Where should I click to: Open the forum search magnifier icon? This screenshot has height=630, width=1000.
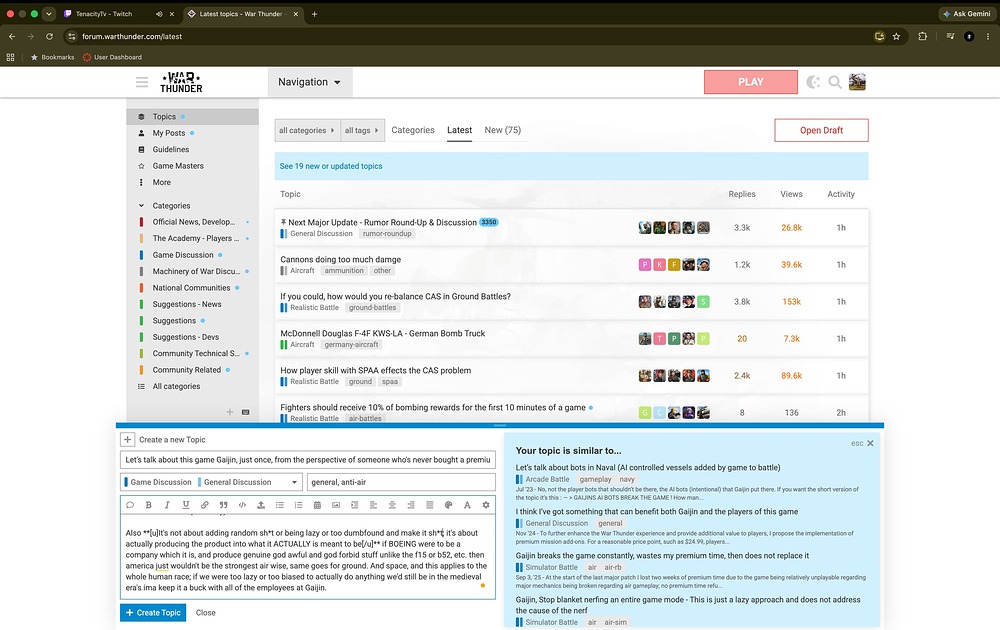835,82
